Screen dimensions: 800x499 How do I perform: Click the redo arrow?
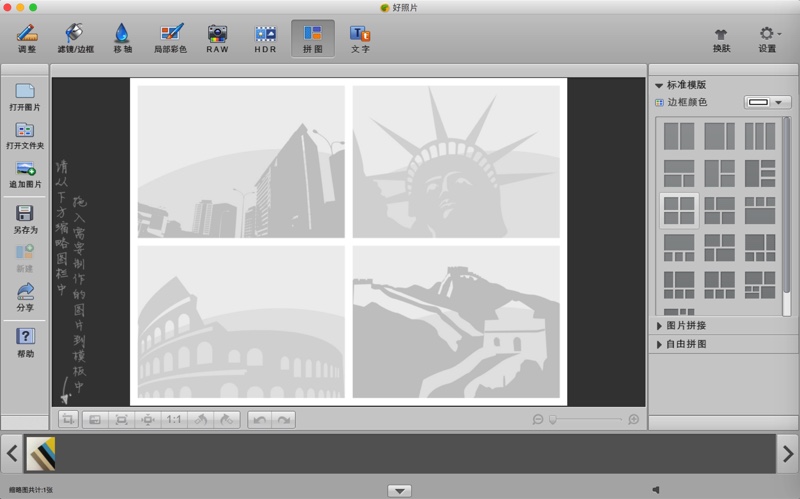[x=284, y=419]
